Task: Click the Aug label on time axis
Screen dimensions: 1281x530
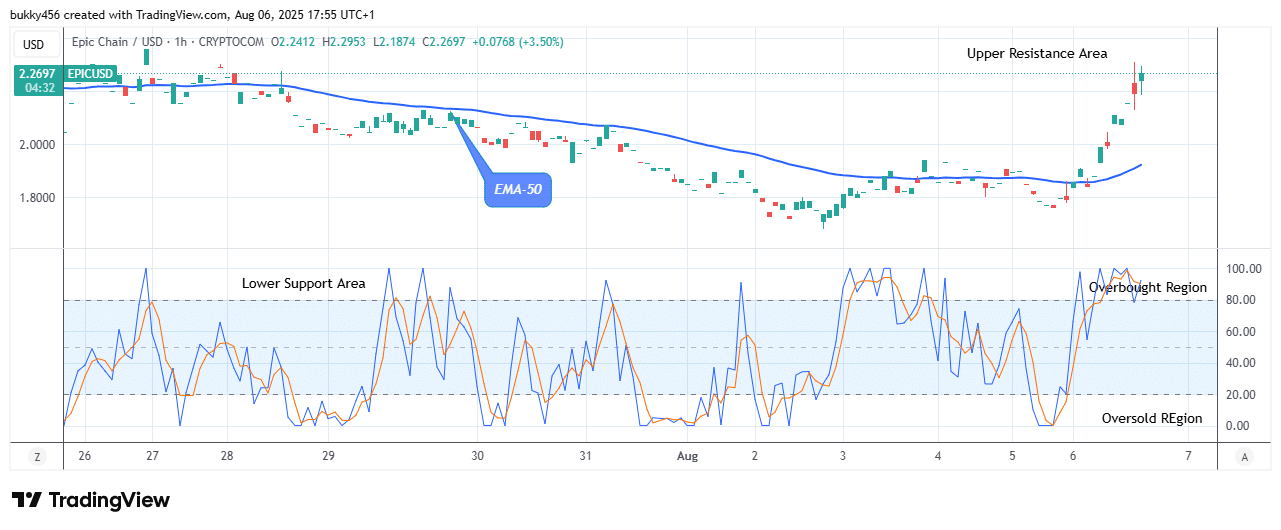Action: (687, 456)
